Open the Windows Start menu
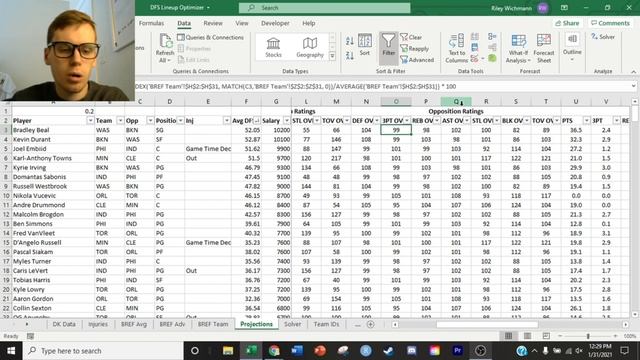640x360 pixels. (11, 351)
